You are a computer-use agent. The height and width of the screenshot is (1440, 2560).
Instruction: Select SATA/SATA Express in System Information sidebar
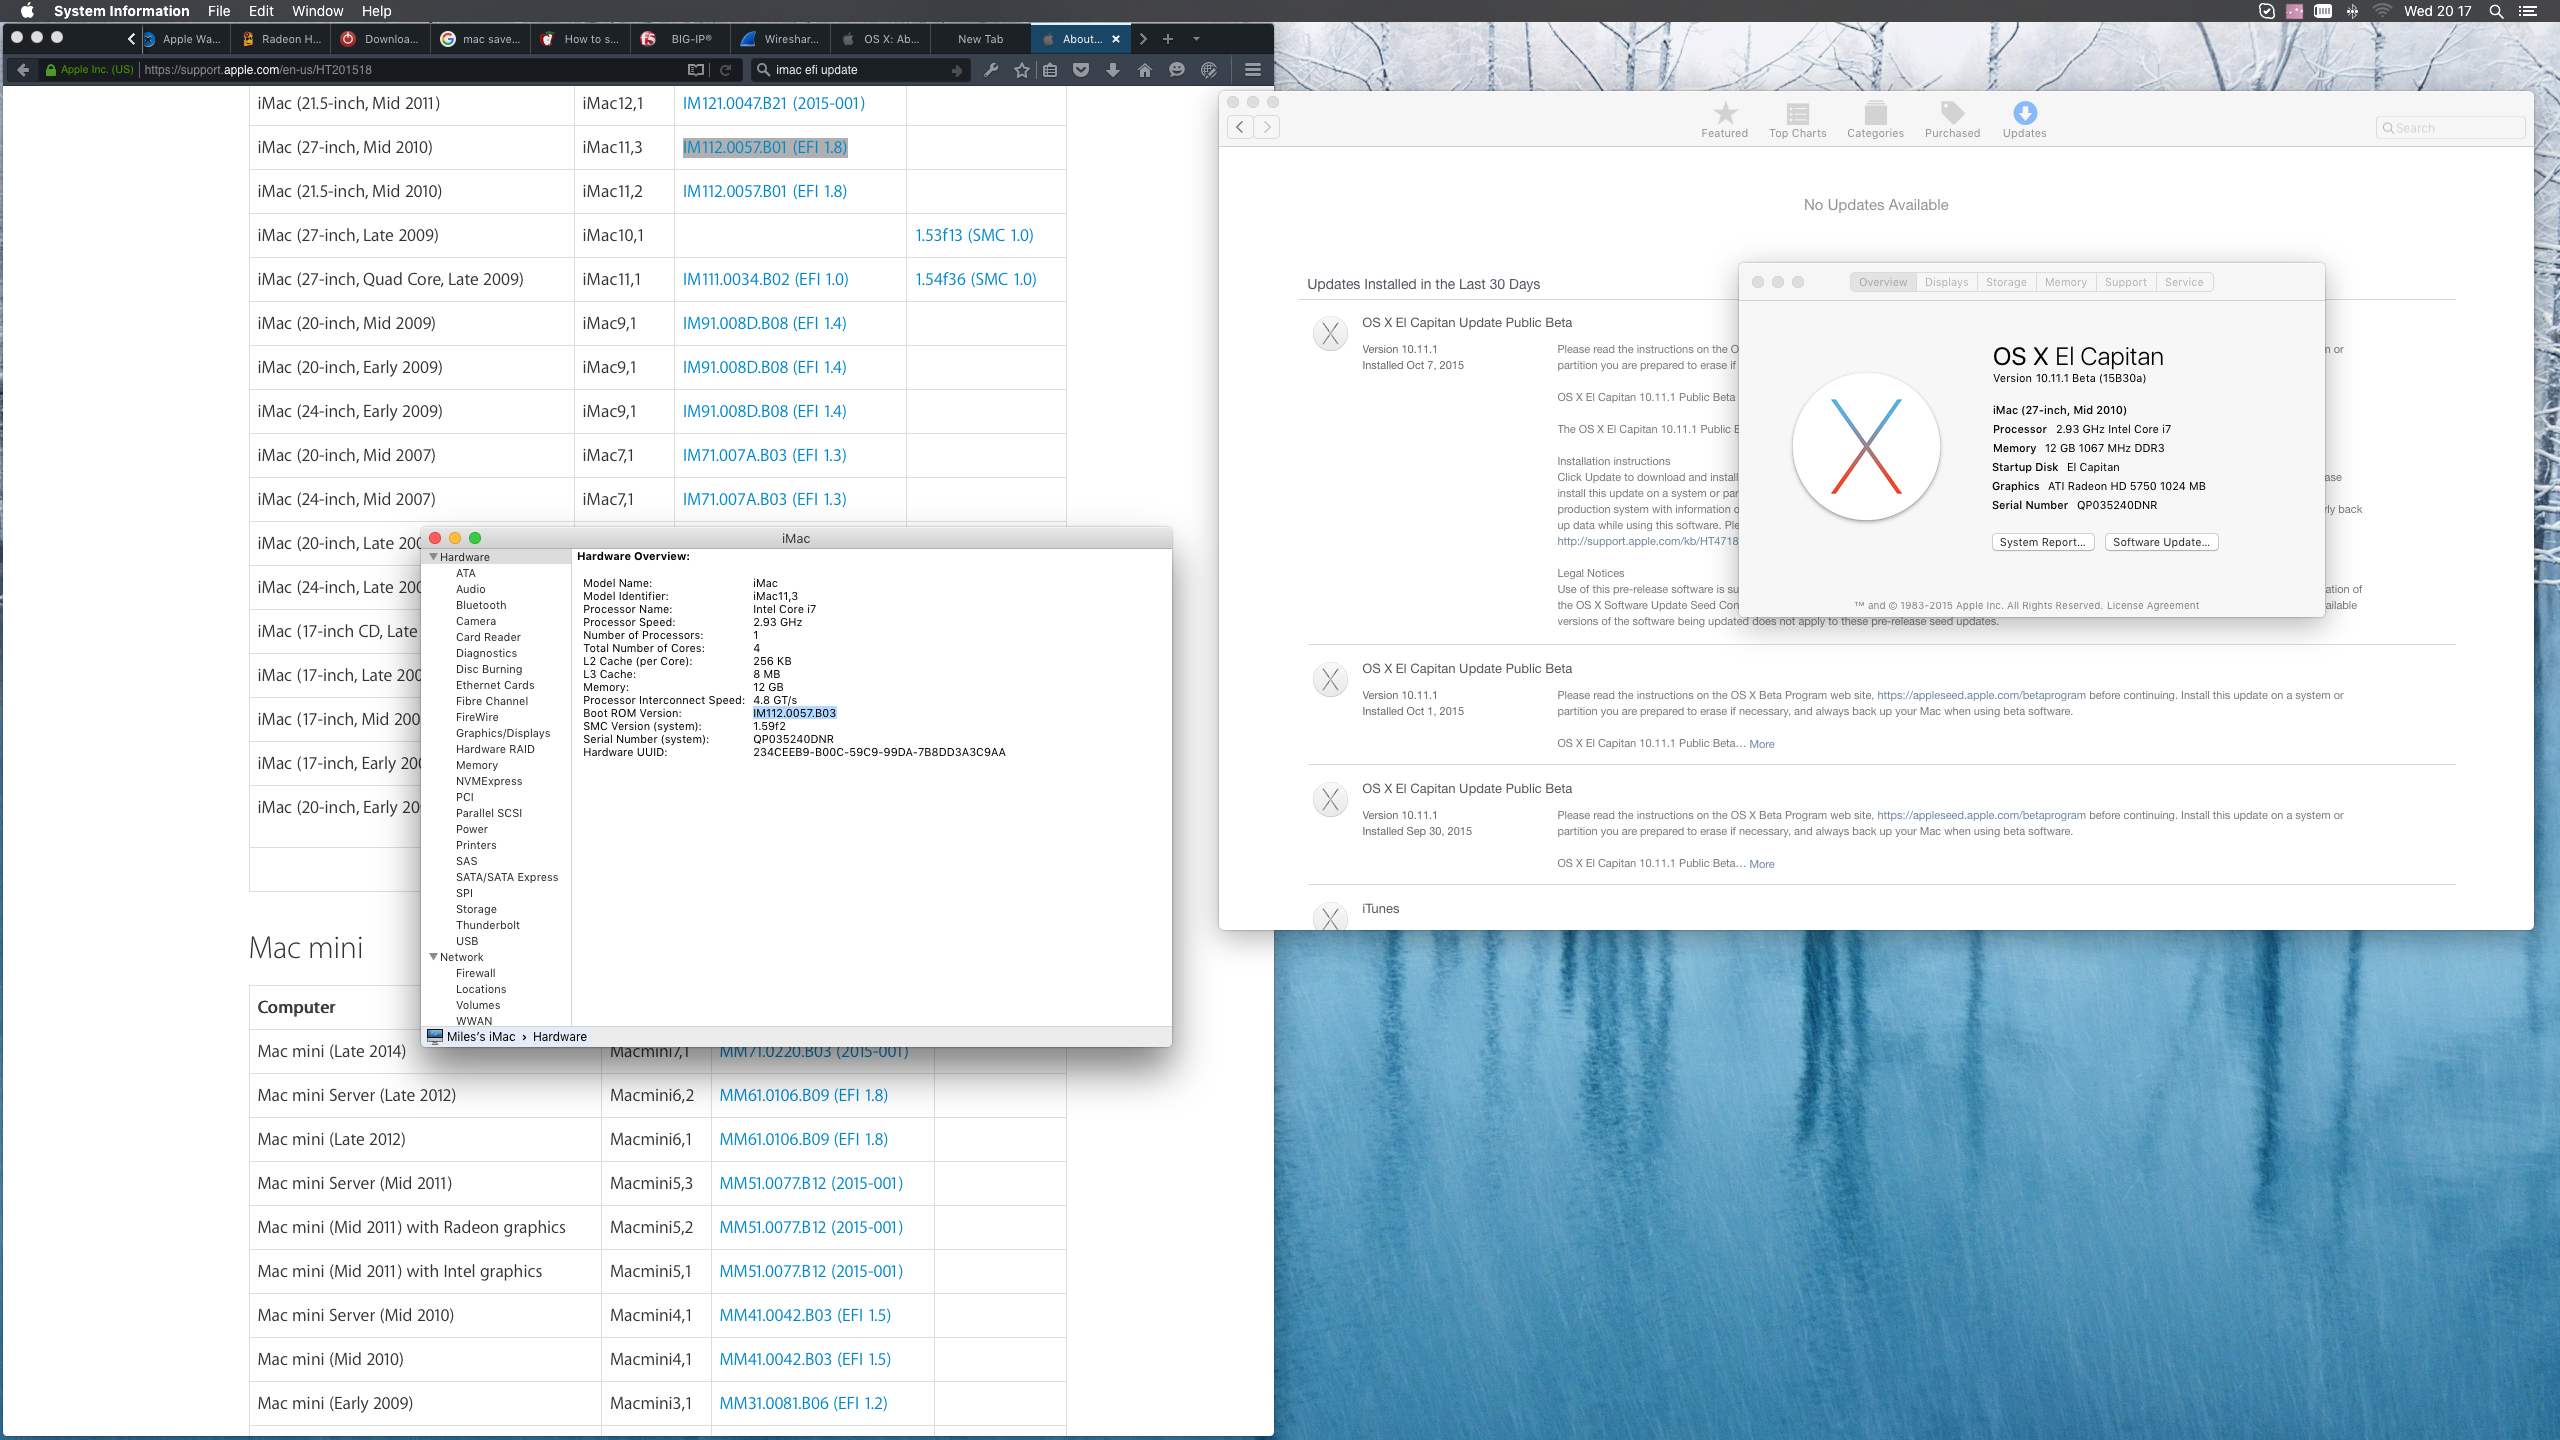pos(507,877)
